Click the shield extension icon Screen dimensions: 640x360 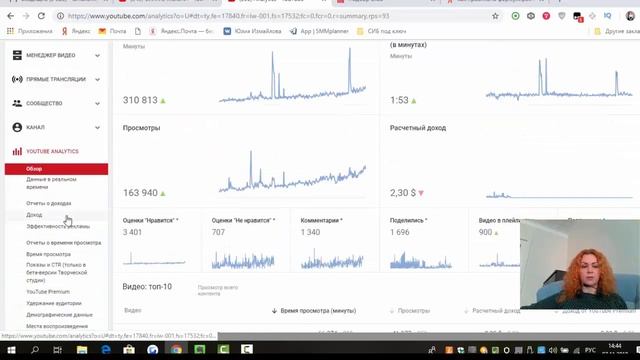click(562, 16)
